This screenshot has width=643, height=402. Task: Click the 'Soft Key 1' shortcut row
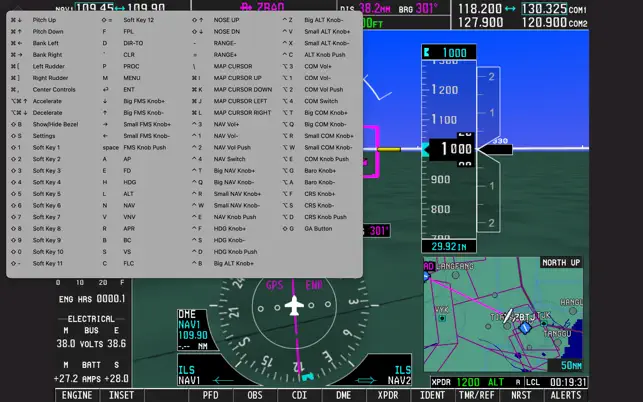click(x=36, y=147)
